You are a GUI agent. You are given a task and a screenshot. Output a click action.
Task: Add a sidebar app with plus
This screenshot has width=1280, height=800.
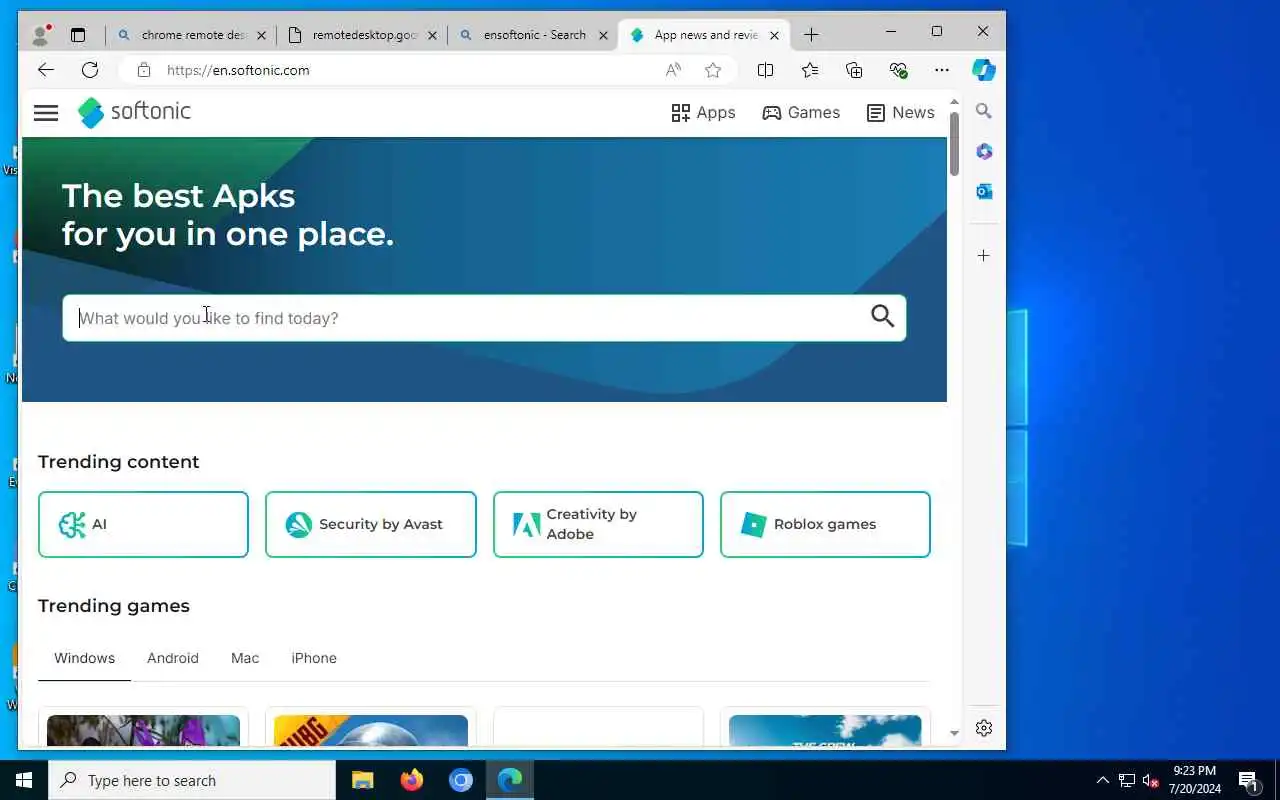coord(984,256)
